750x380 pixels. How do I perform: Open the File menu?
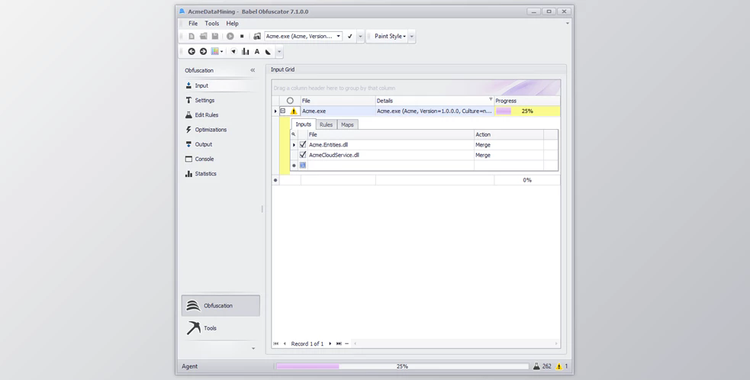pos(193,23)
